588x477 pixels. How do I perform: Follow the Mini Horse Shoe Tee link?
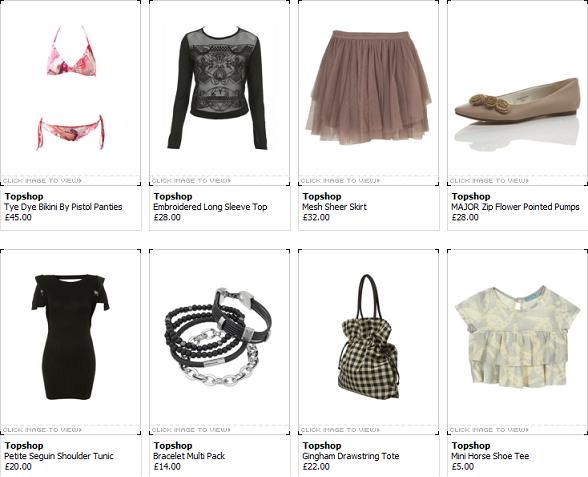point(490,456)
